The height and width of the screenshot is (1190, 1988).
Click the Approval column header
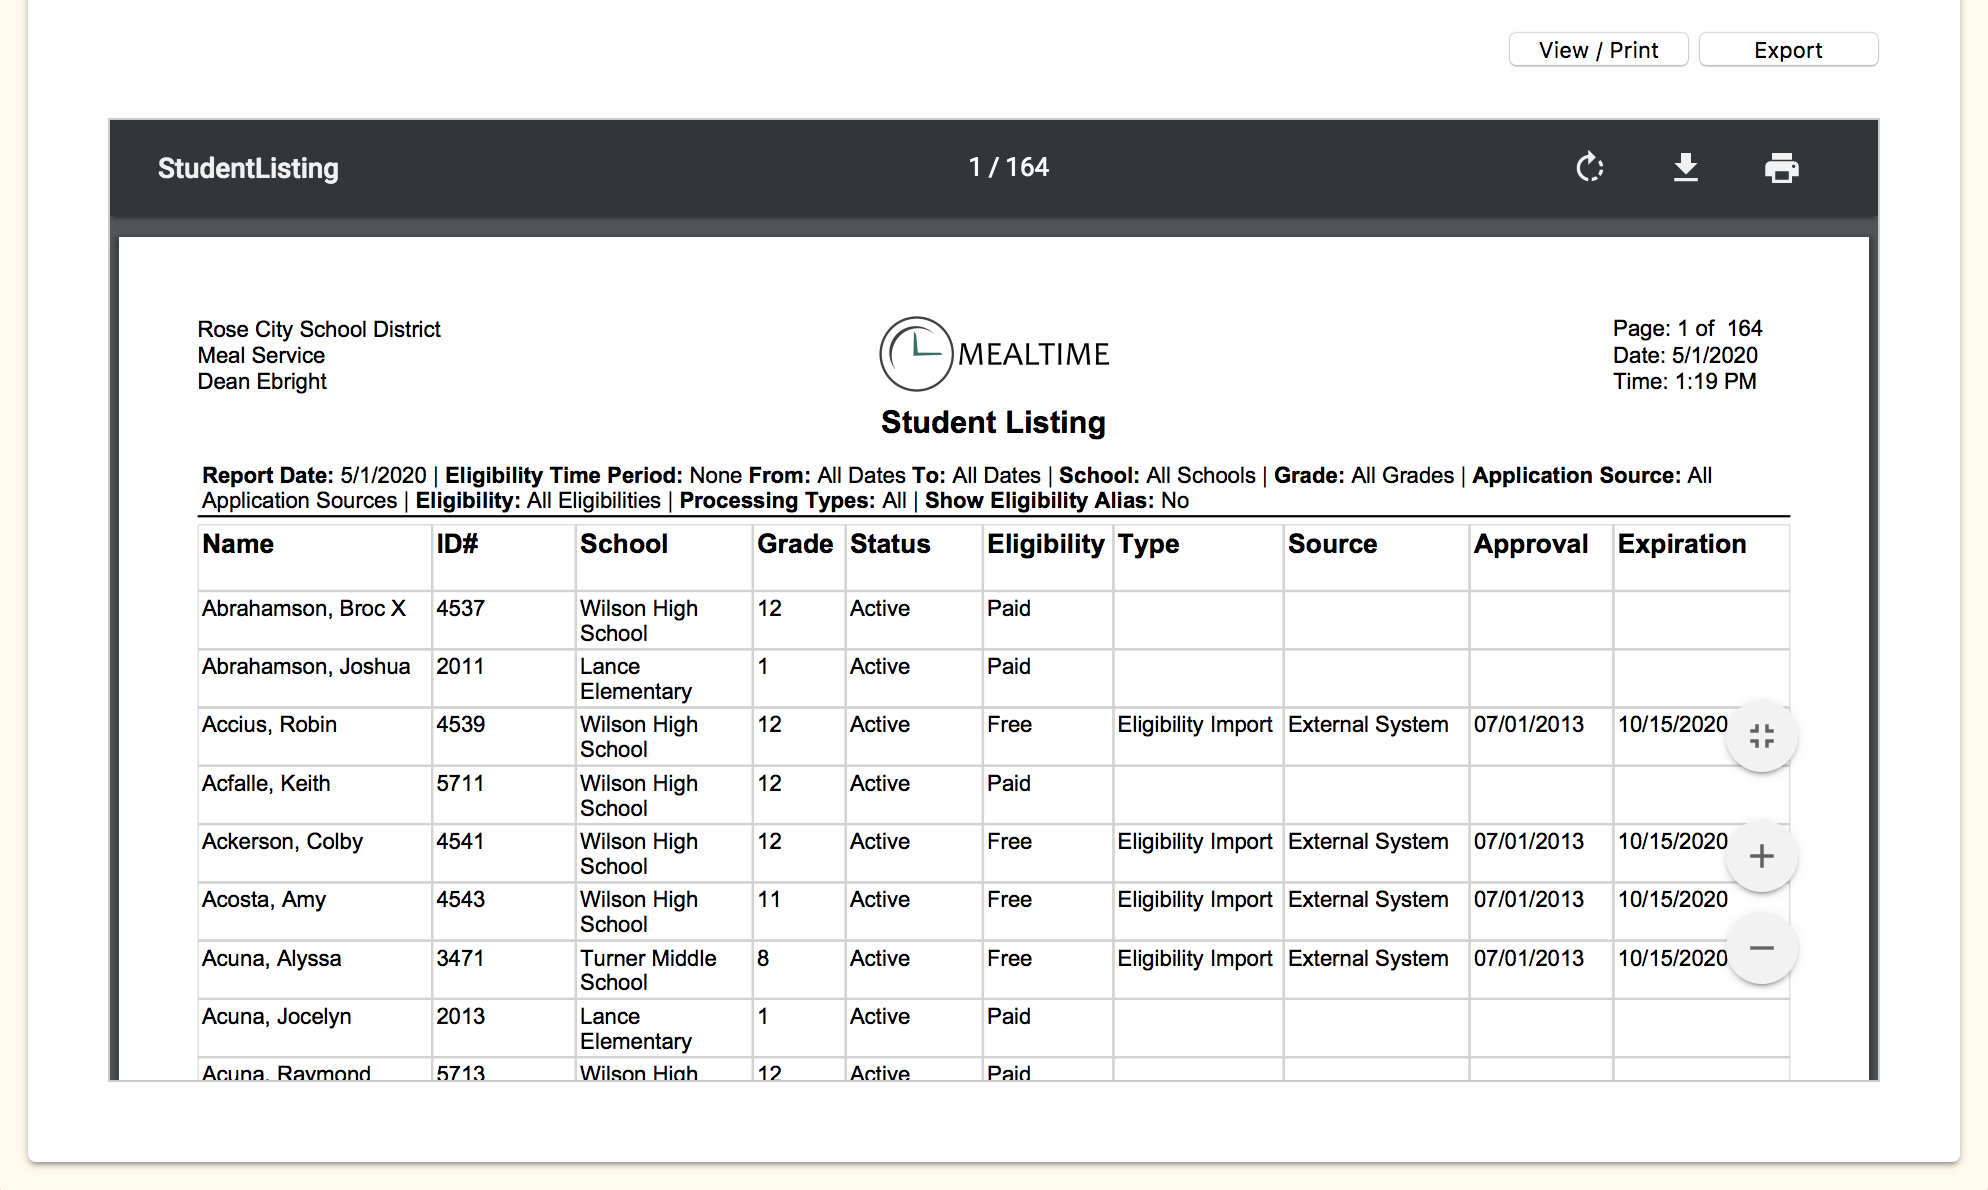[1530, 544]
